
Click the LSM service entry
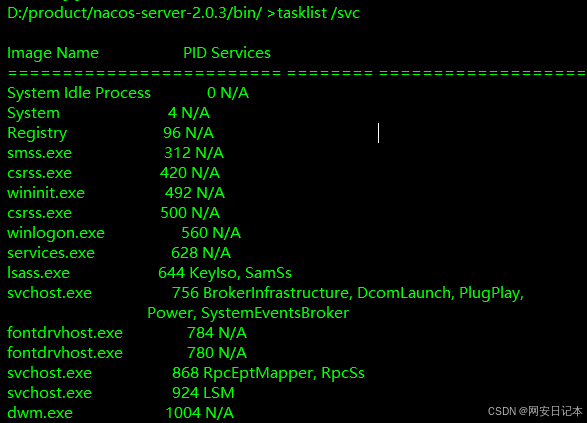click(x=219, y=393)
